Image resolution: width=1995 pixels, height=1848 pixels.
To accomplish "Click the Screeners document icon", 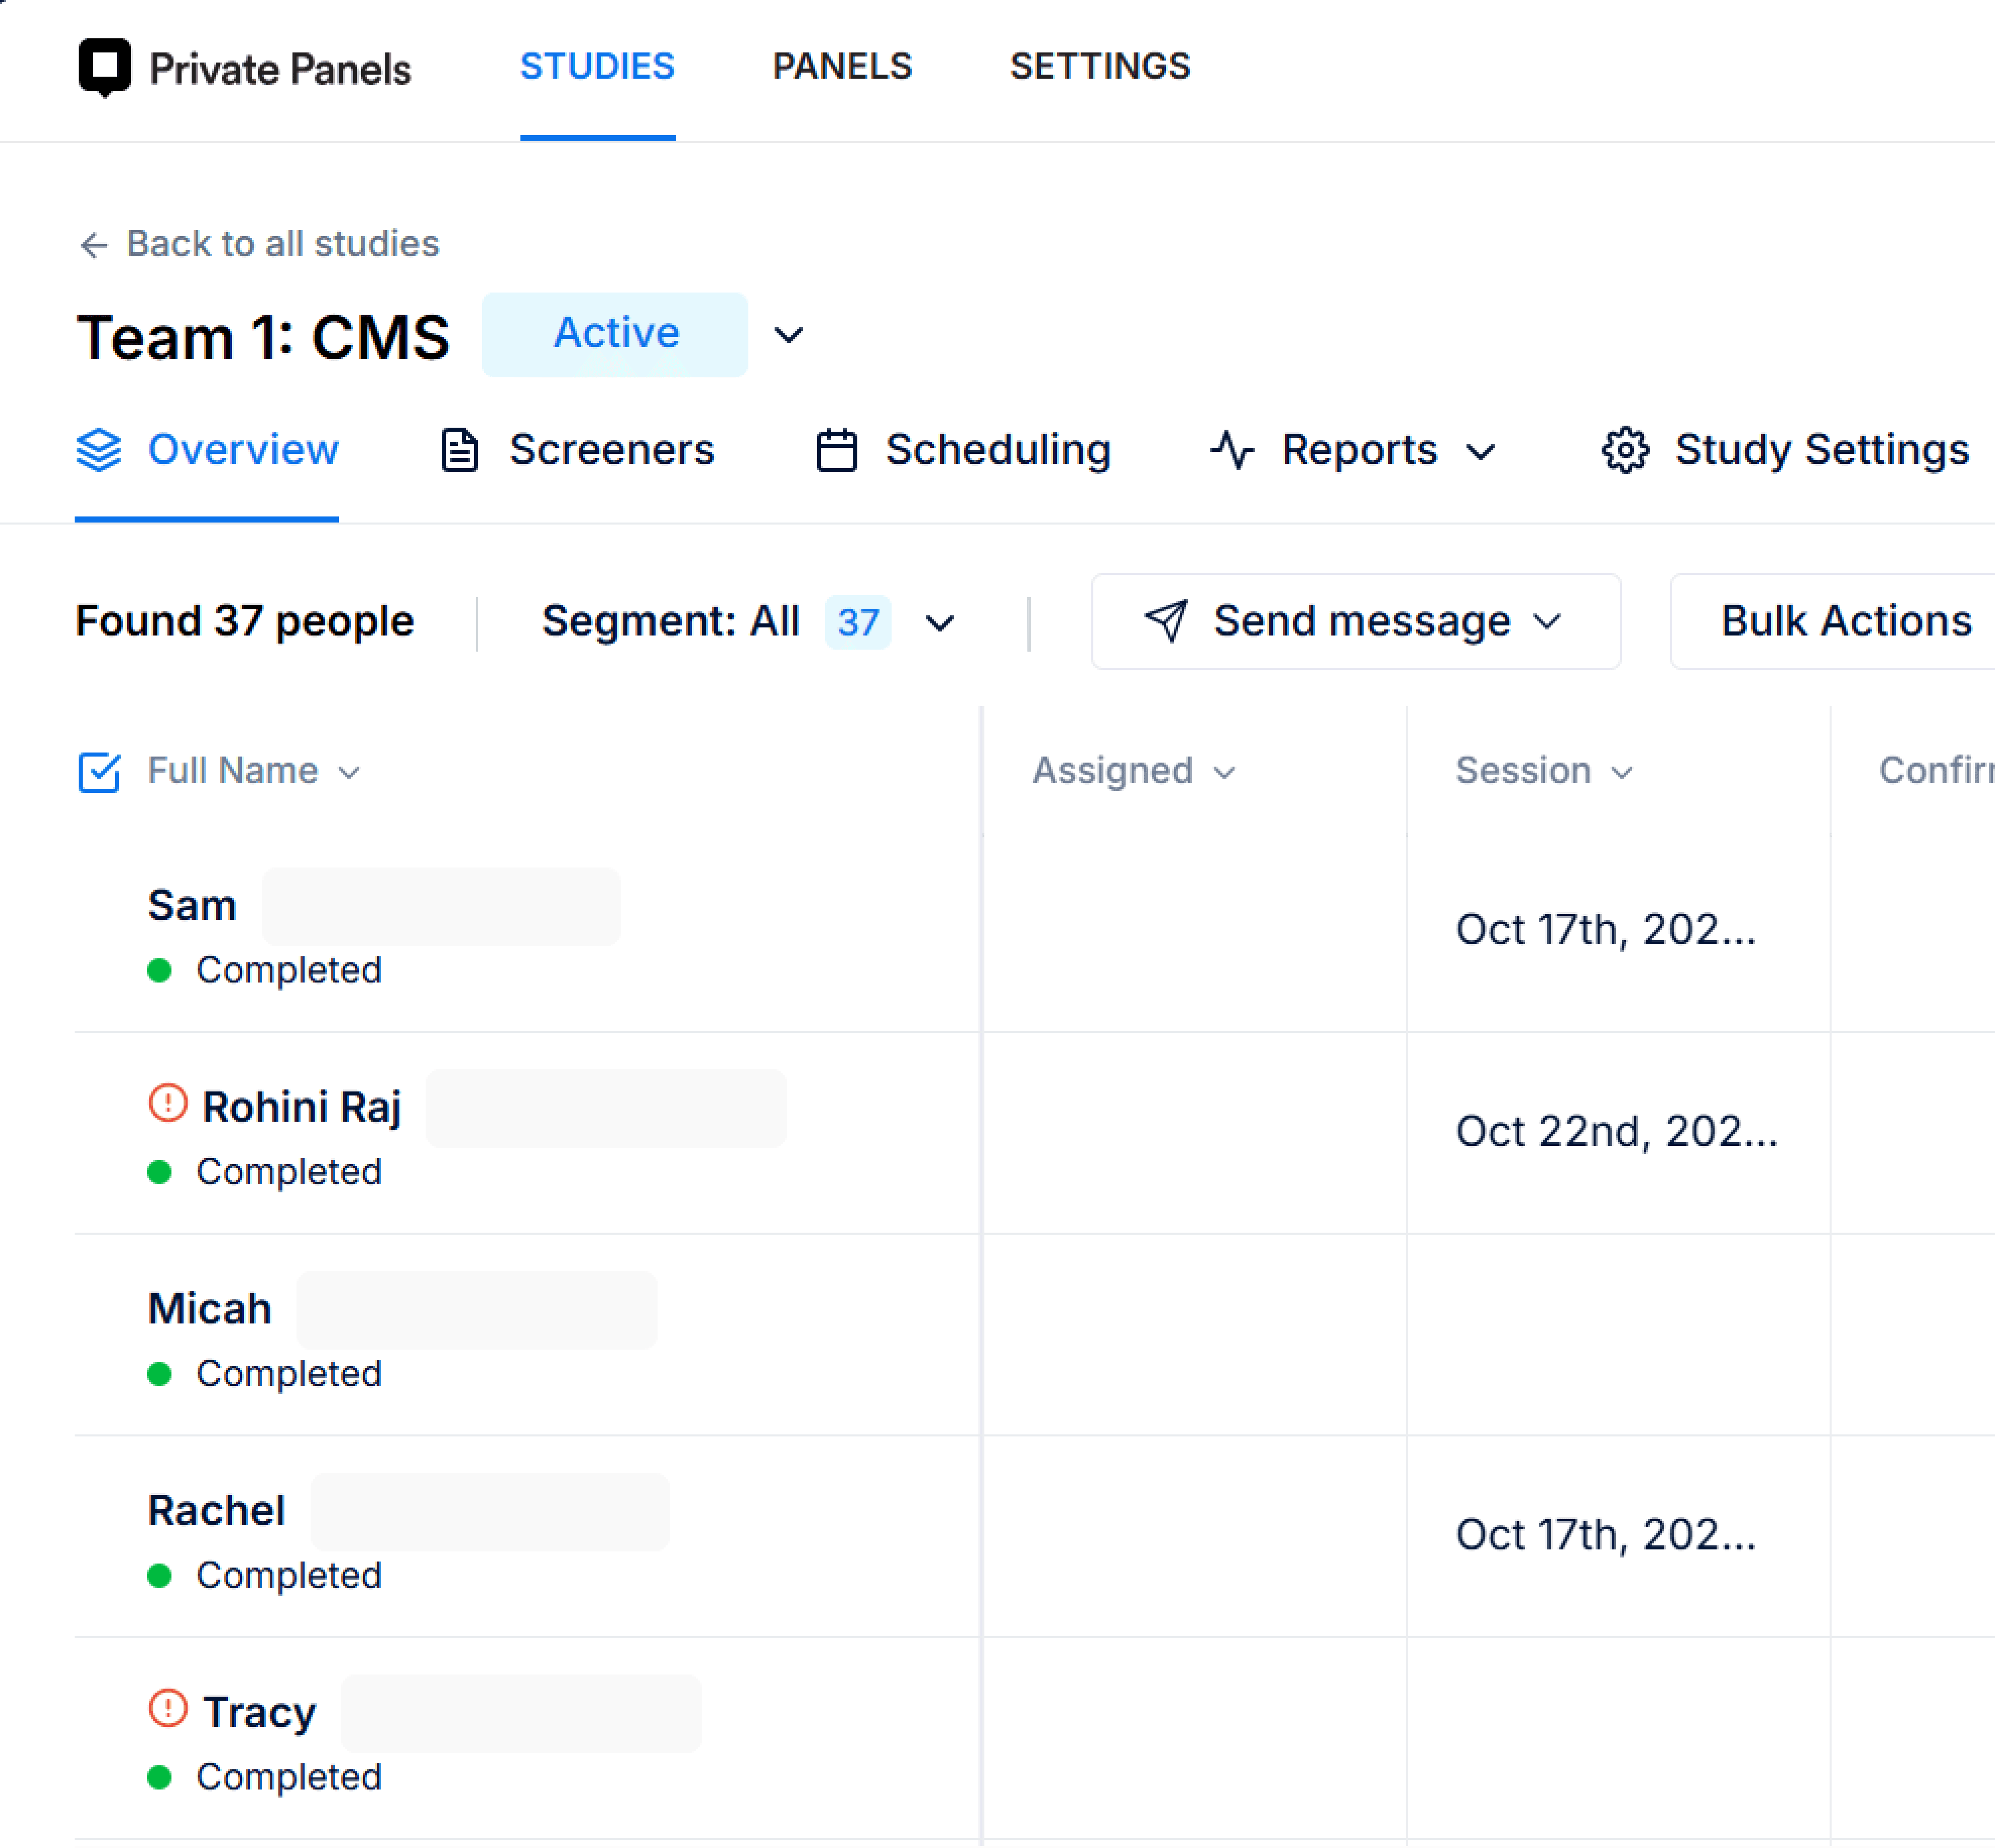I will (460, 450).
